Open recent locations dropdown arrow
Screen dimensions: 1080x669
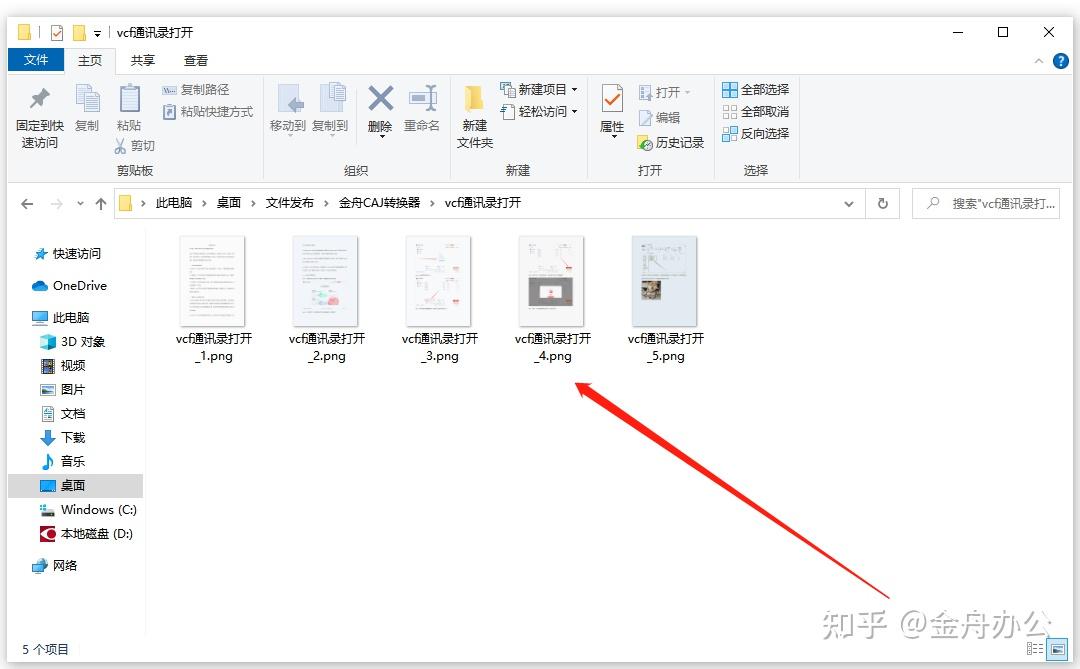[81, 204]
